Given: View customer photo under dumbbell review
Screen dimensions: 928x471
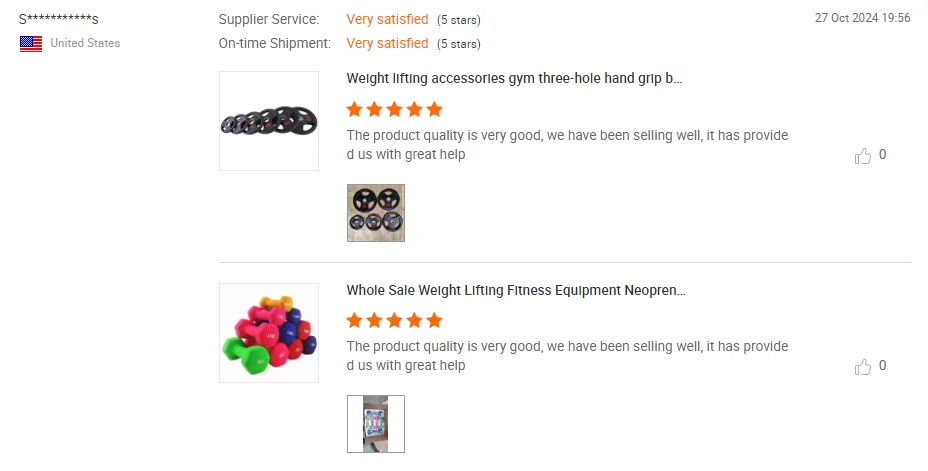Looking at the screenshot, I should (x=376, y=424).
